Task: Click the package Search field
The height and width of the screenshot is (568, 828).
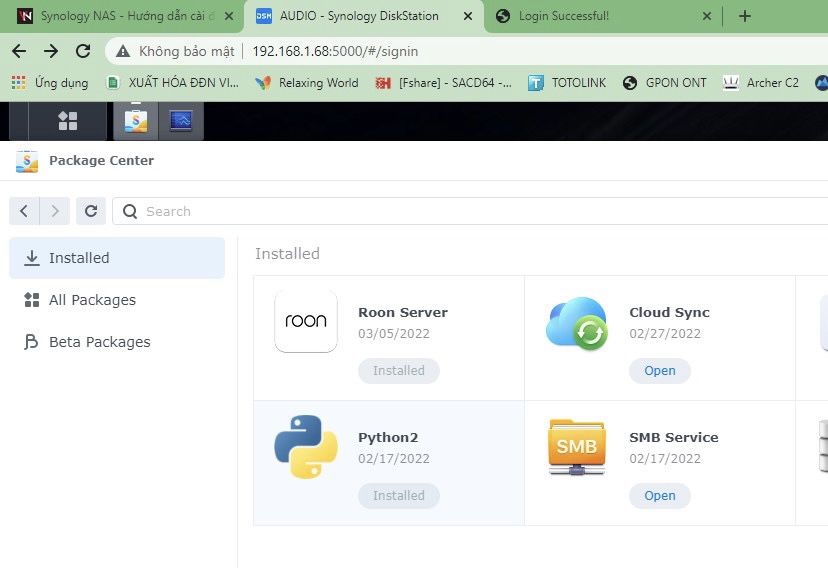Action: pyautogui.click(x=470, y=211)
